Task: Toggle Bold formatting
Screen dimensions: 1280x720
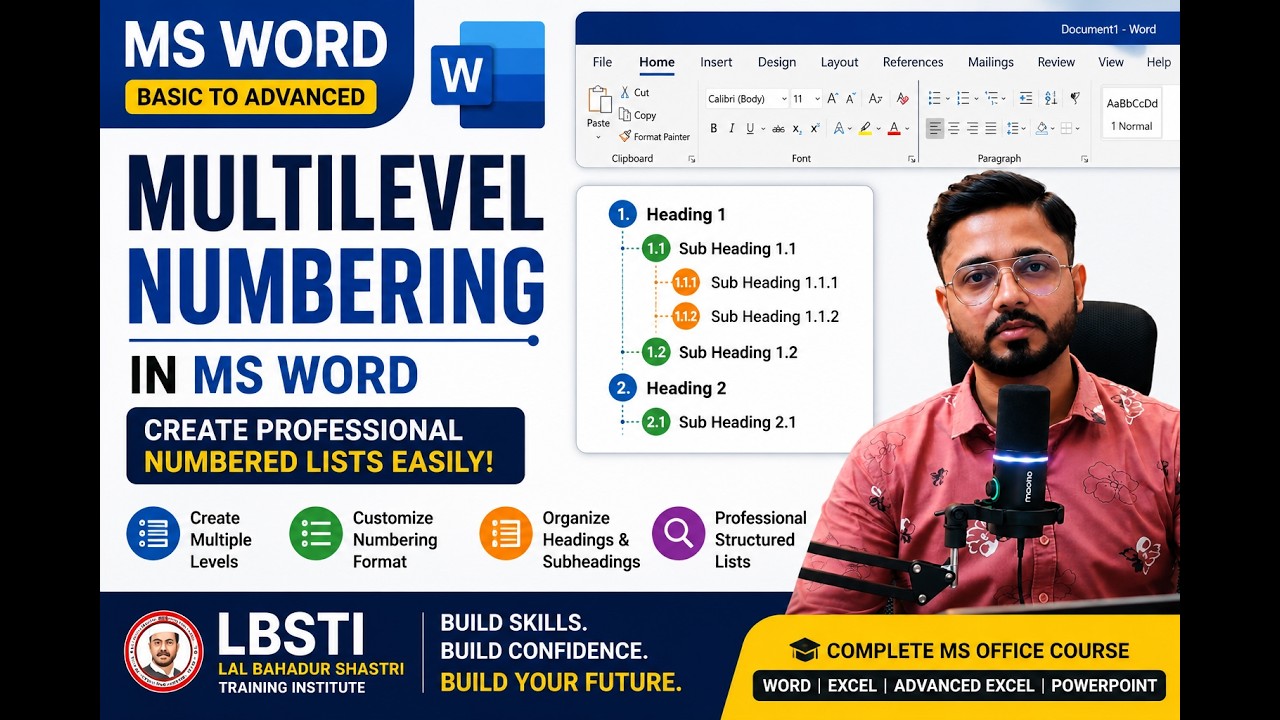Action: pyautogui.click(x=714, y=128)
